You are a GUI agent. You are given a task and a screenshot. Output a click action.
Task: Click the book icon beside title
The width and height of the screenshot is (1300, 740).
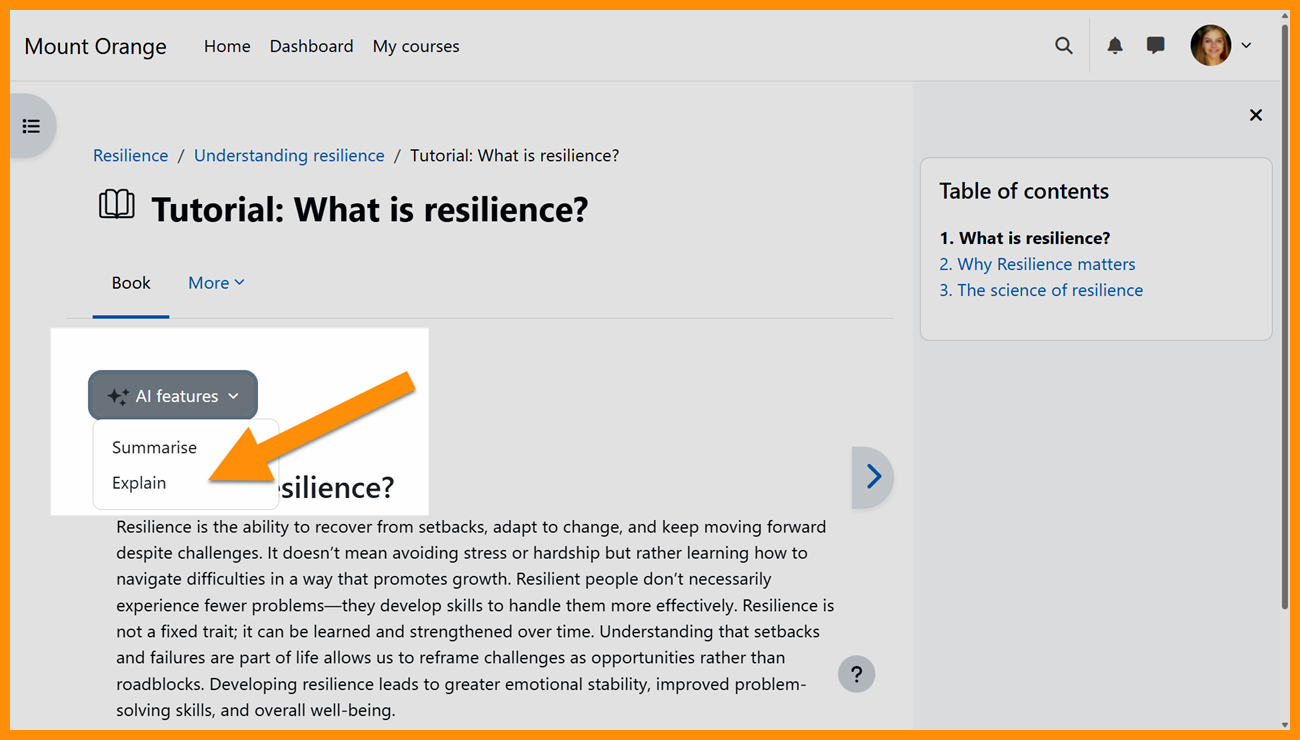116,206
